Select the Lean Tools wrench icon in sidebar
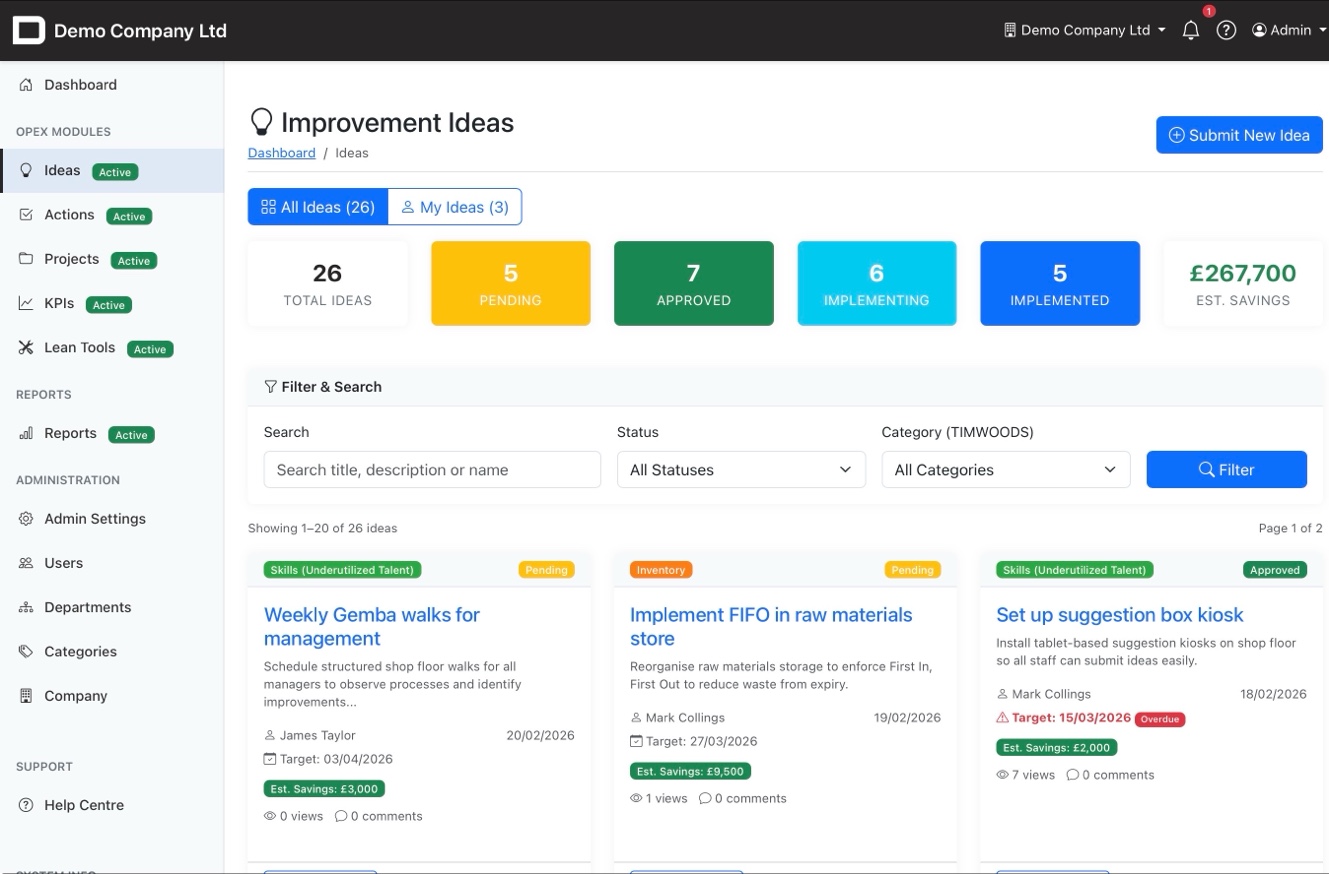The image size is (1329, 874). click(25, 347)
